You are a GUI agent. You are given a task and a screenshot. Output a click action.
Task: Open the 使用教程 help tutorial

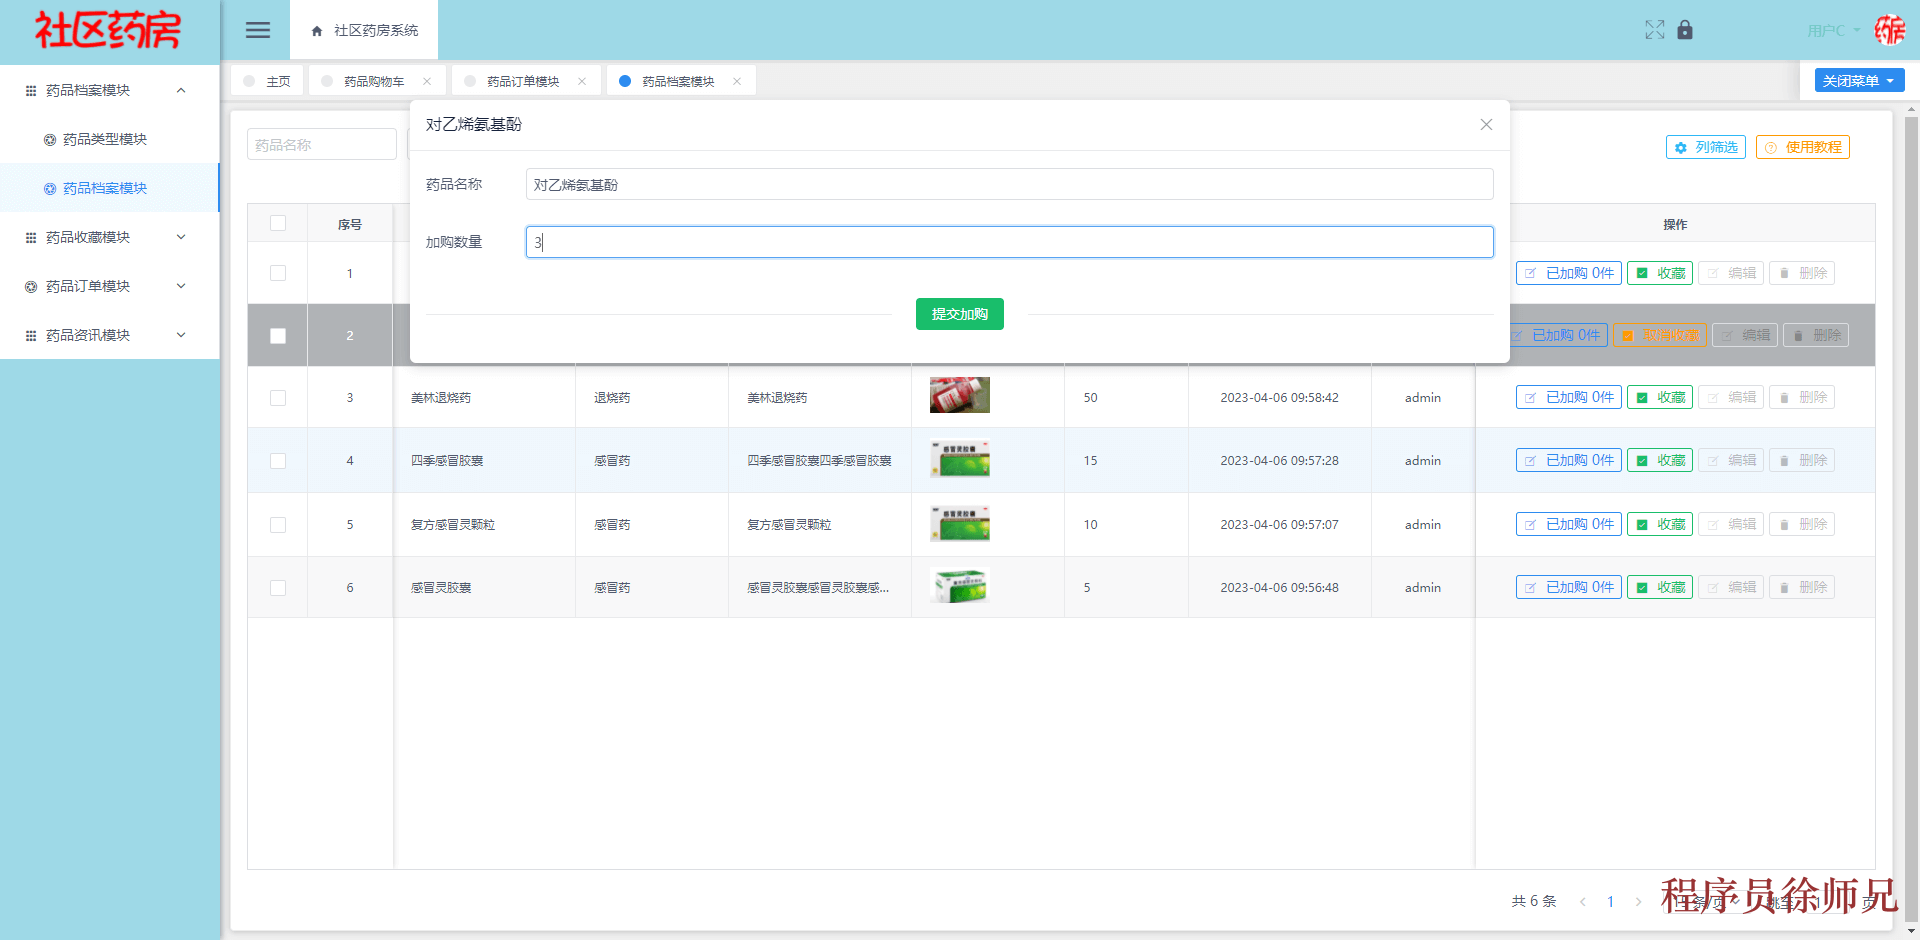1802,147
